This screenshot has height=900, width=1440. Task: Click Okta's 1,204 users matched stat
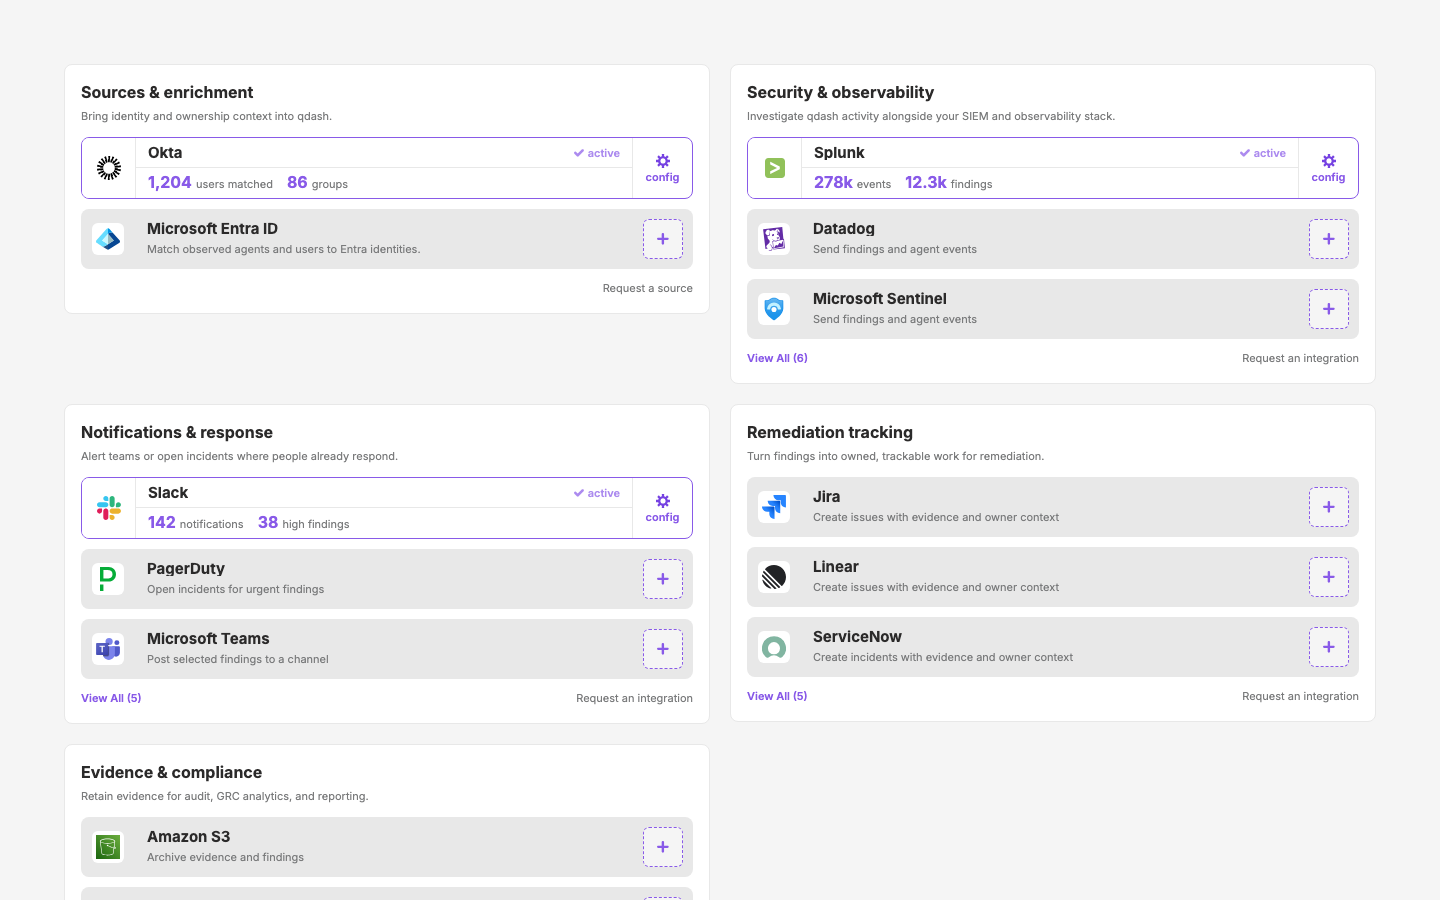pyautogui.click(x=210, y=183)
